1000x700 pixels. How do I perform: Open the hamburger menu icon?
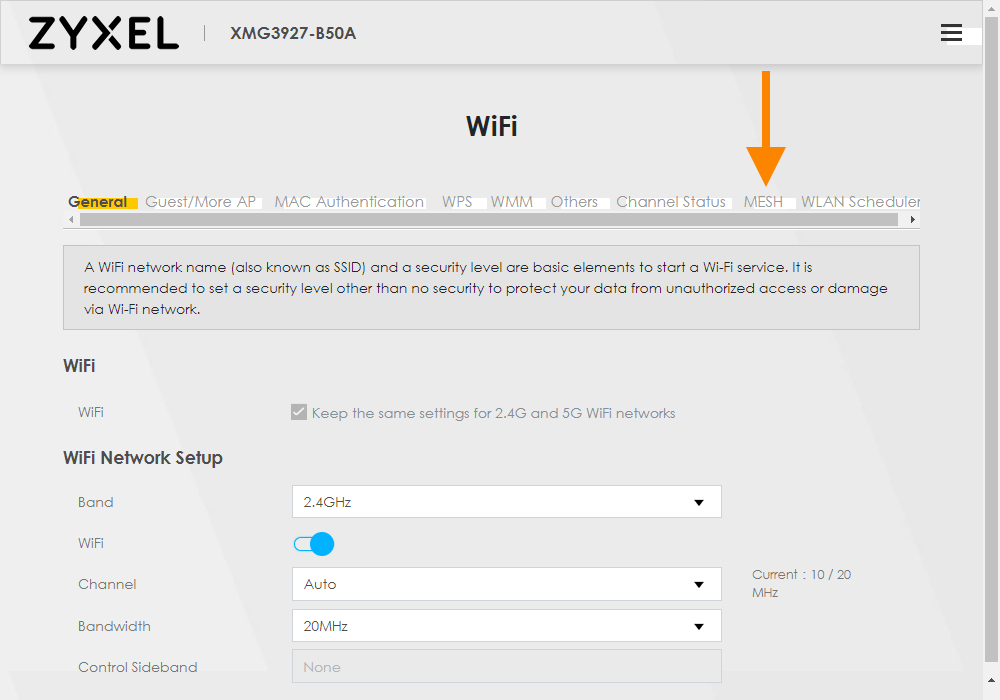click(x=951, y=33)
